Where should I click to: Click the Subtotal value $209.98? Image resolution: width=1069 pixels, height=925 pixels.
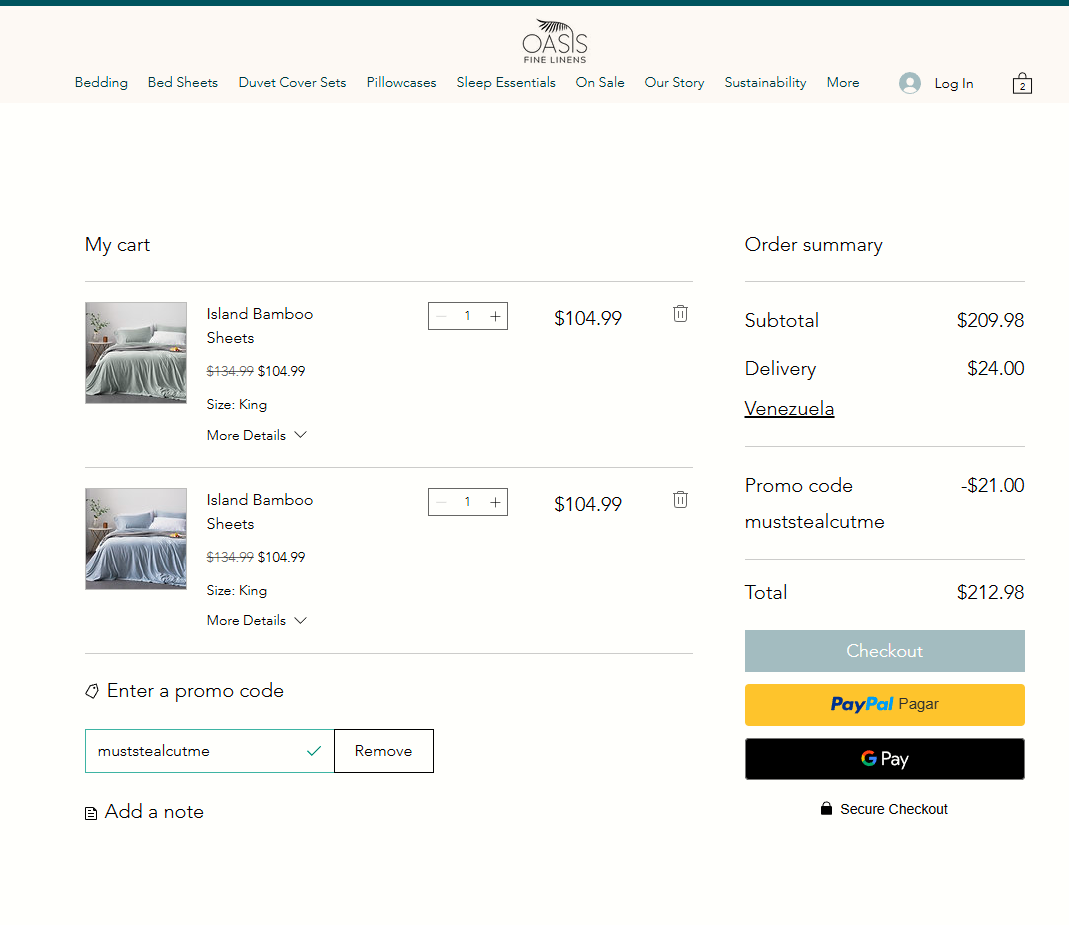(x=990, y=320)
